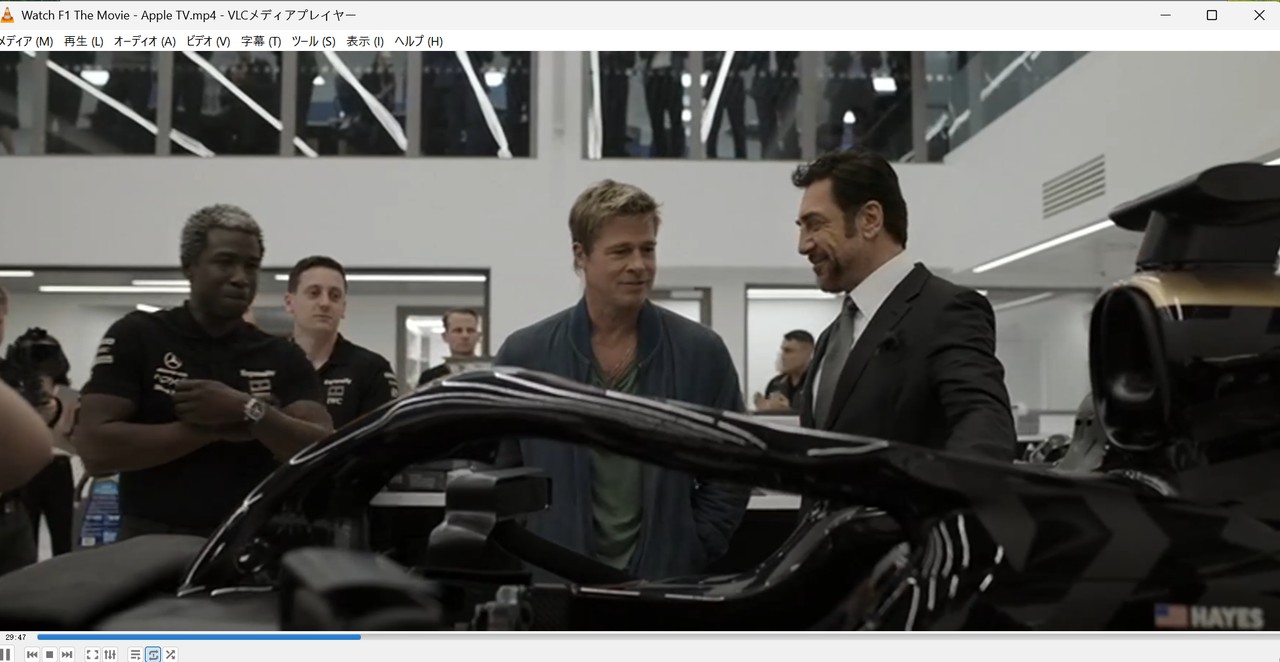Viewport: 1280px width, 662px height.
Task: Skip to next media track
Action: coord(67,655)
